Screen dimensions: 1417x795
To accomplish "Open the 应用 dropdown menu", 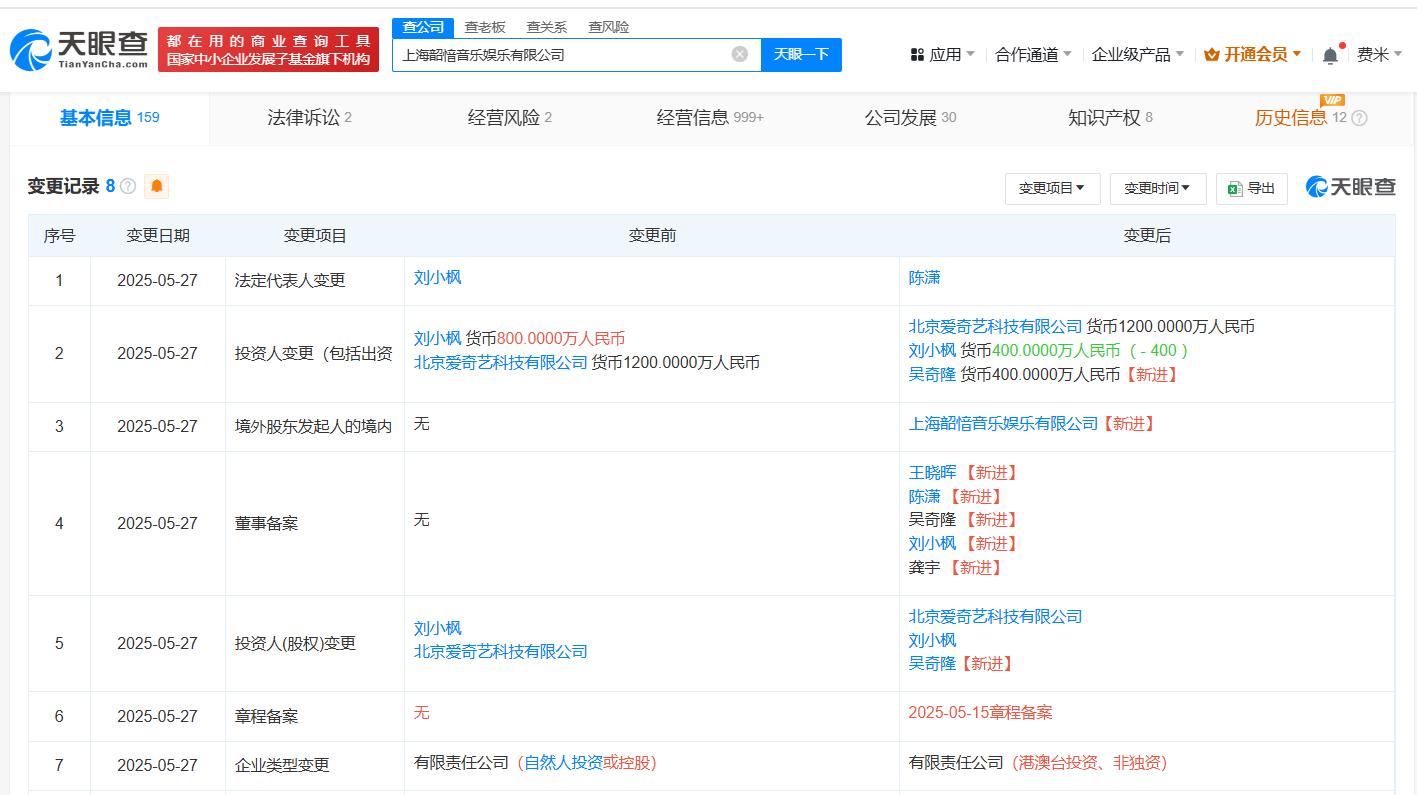I will 942,54.
